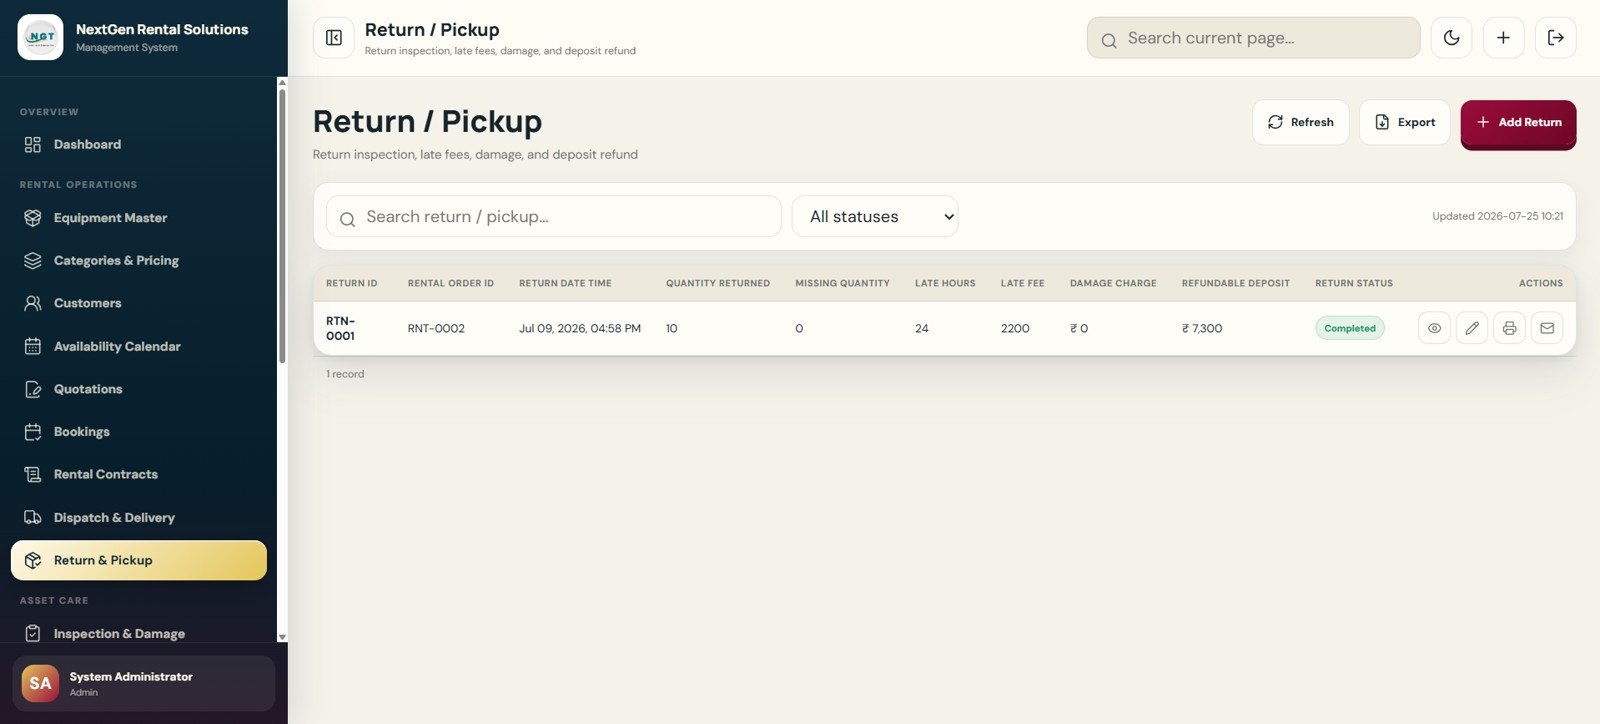Click rental order RNT-0002 cell
Screen dimensions: 1600x724
pyautogui.click(x=436, y=328)
